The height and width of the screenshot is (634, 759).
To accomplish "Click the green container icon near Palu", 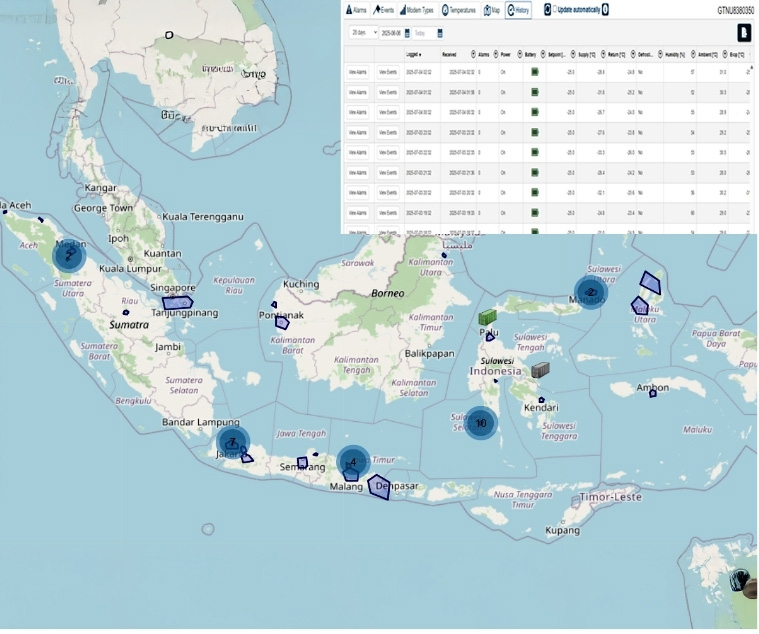I will (487, 317).
